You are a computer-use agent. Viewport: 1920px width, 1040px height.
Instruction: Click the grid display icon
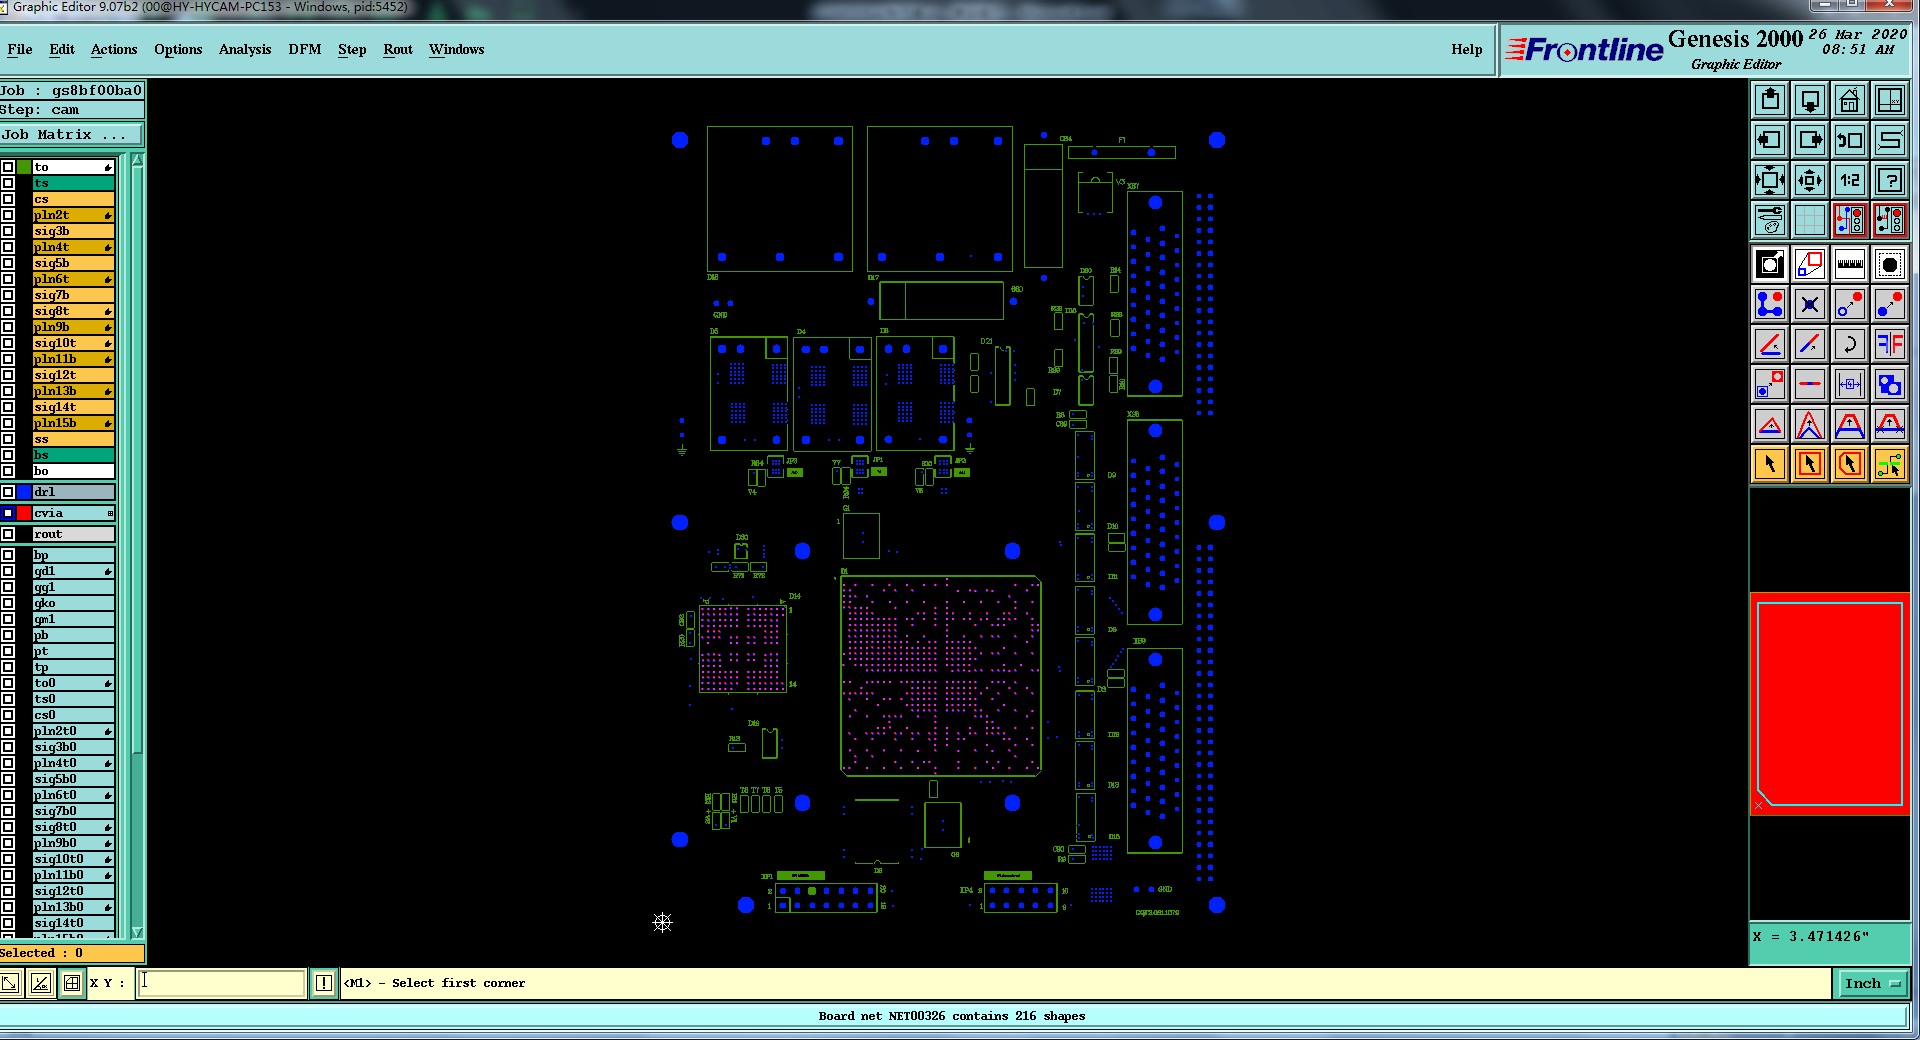pos(1809,220)
